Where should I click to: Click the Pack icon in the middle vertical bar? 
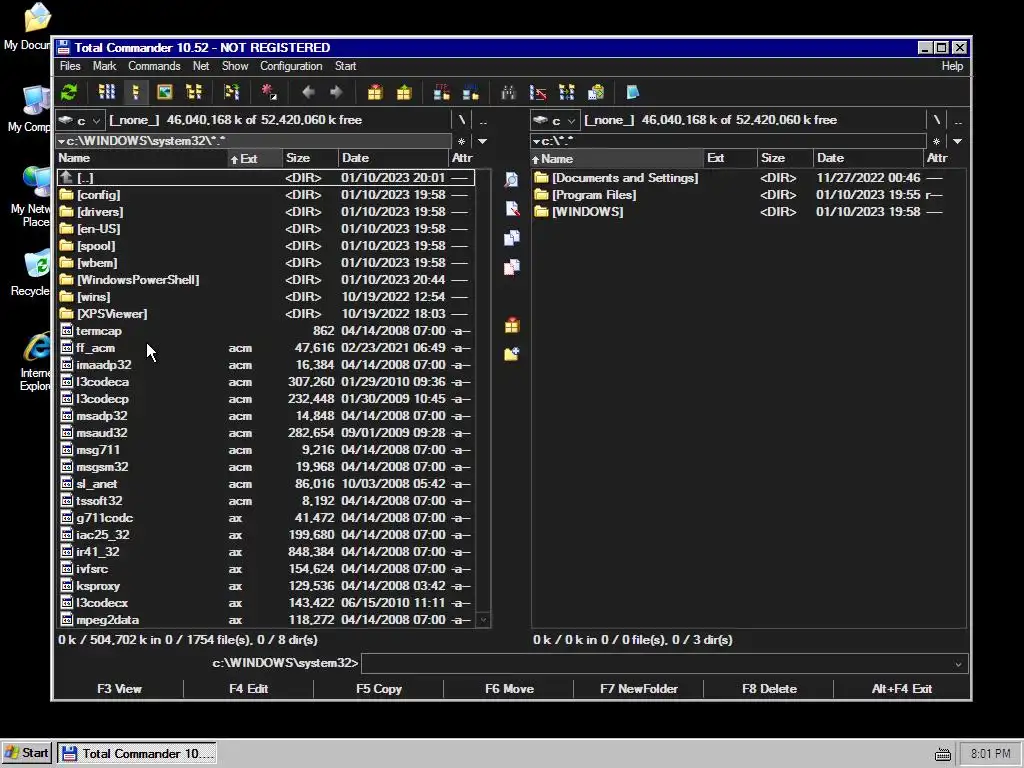(x=511, y=325)
